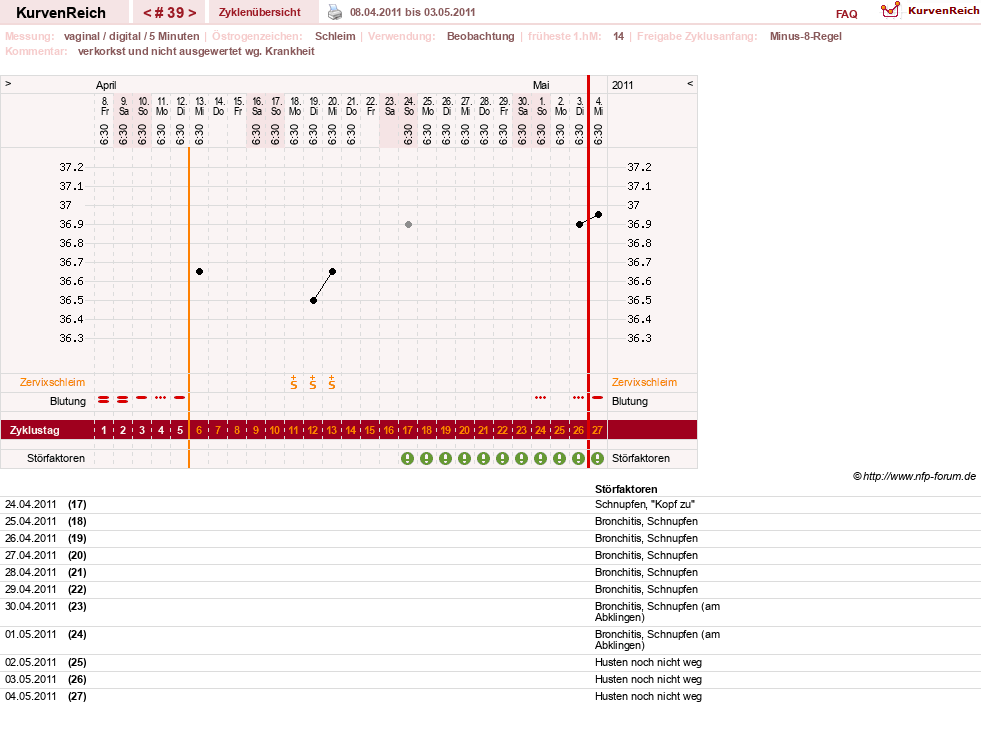Click cycle day 1 in the Zyklustag row
This screenshot has height=756, width=981.
tap(104, 431)
